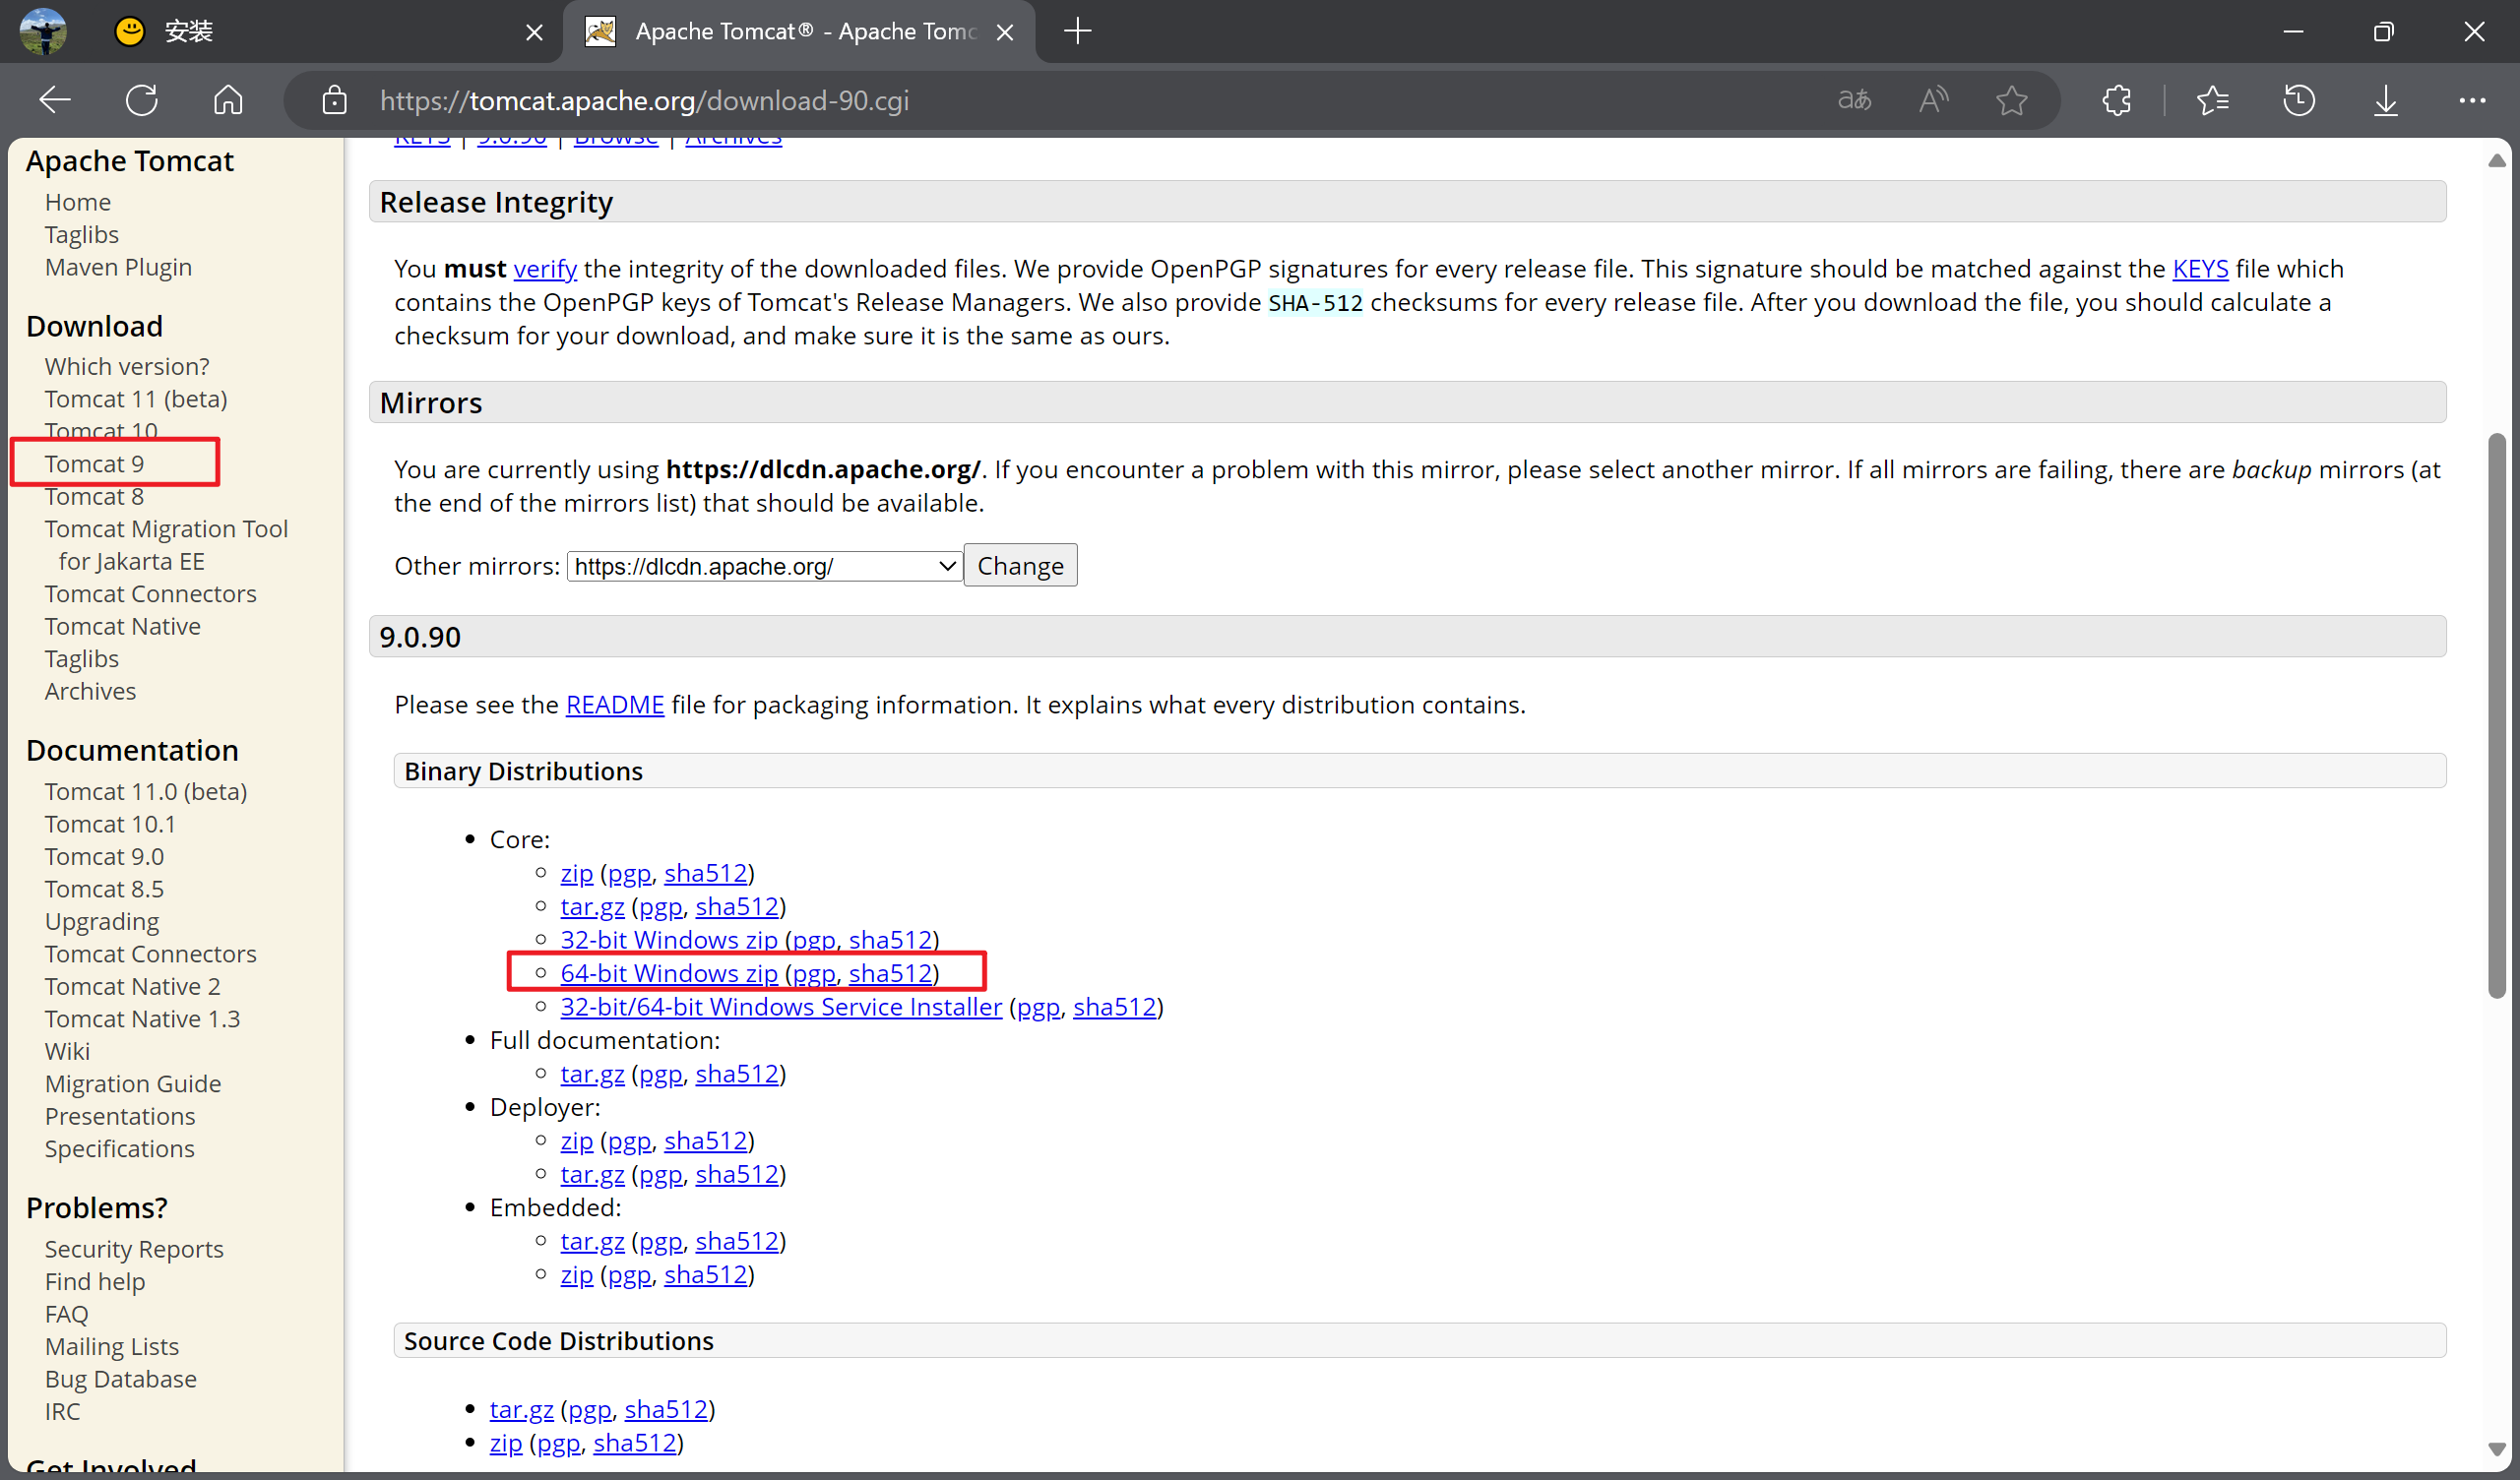Screen dimensions: 2520x1480
Task: Open Tomcat Native under Download
Action: [x=122, y=626]
